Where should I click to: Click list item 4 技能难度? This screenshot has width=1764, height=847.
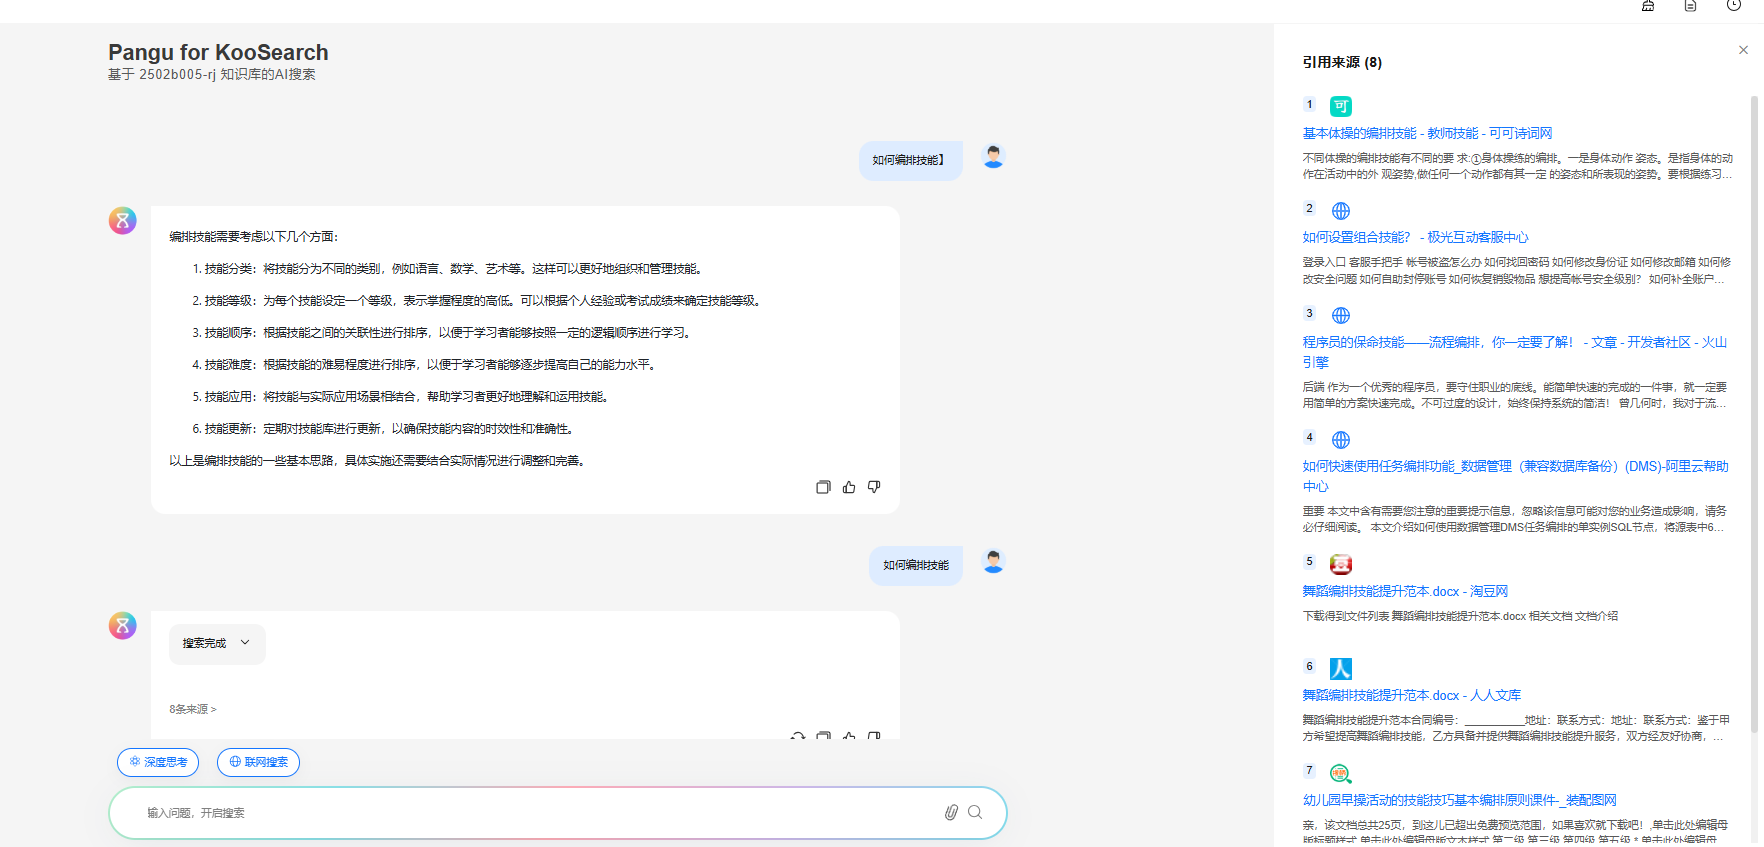click(425, 365)
